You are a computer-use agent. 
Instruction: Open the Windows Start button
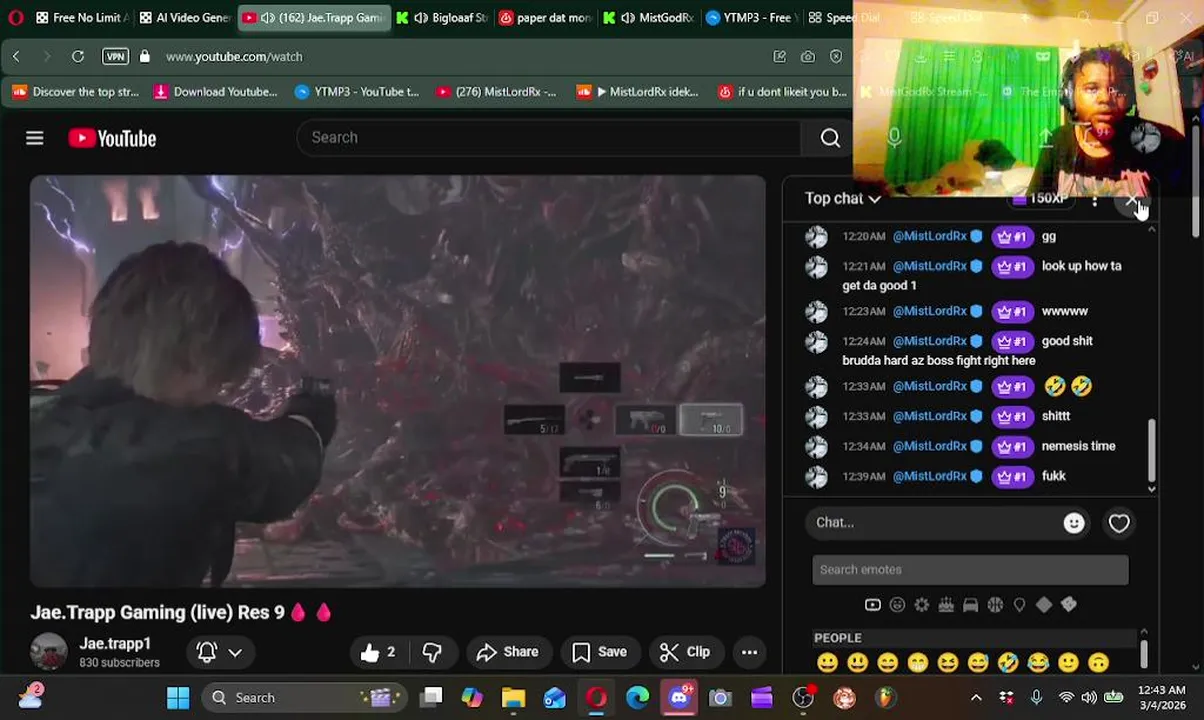(x=178, y=698)
